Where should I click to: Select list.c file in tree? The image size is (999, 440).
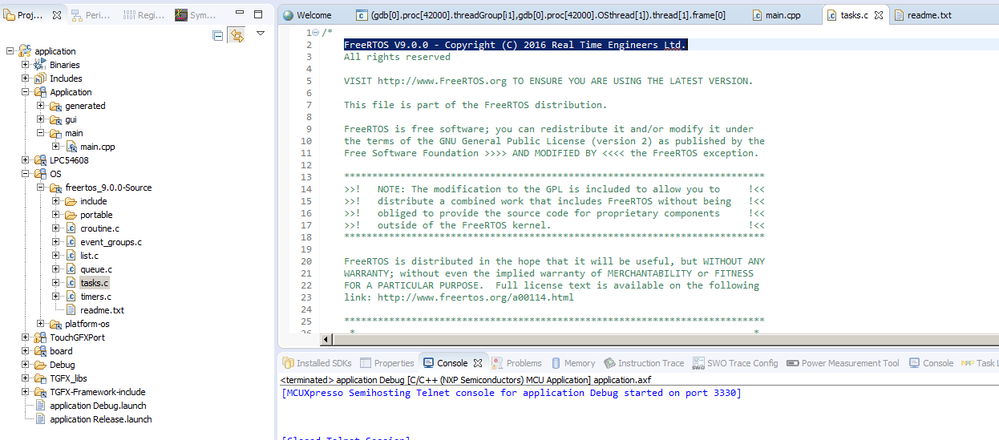(89, 255)
